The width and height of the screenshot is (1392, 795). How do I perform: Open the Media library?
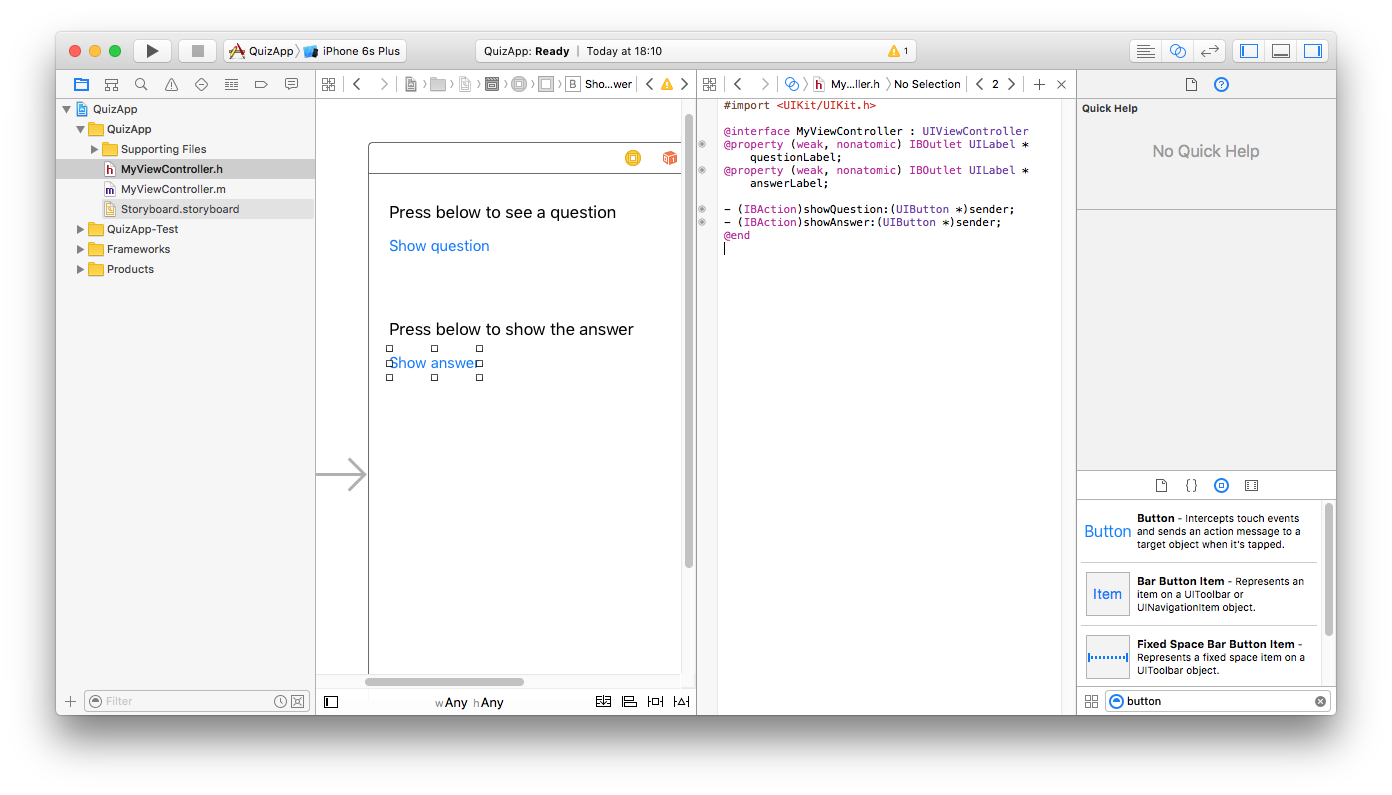pyautogui.click(x=1251, y=486)
